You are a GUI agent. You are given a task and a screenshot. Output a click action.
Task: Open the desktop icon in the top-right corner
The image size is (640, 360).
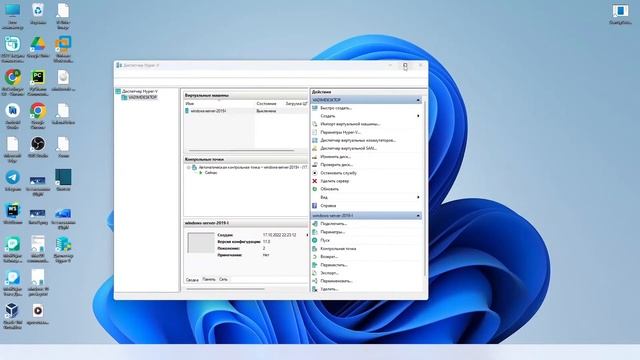coord(620,14)
